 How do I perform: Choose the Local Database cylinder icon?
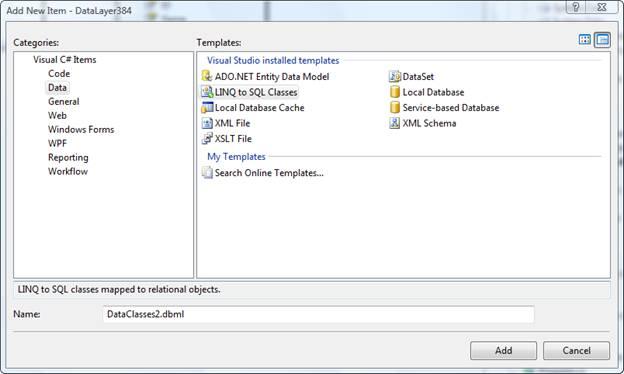coord(394,92)
